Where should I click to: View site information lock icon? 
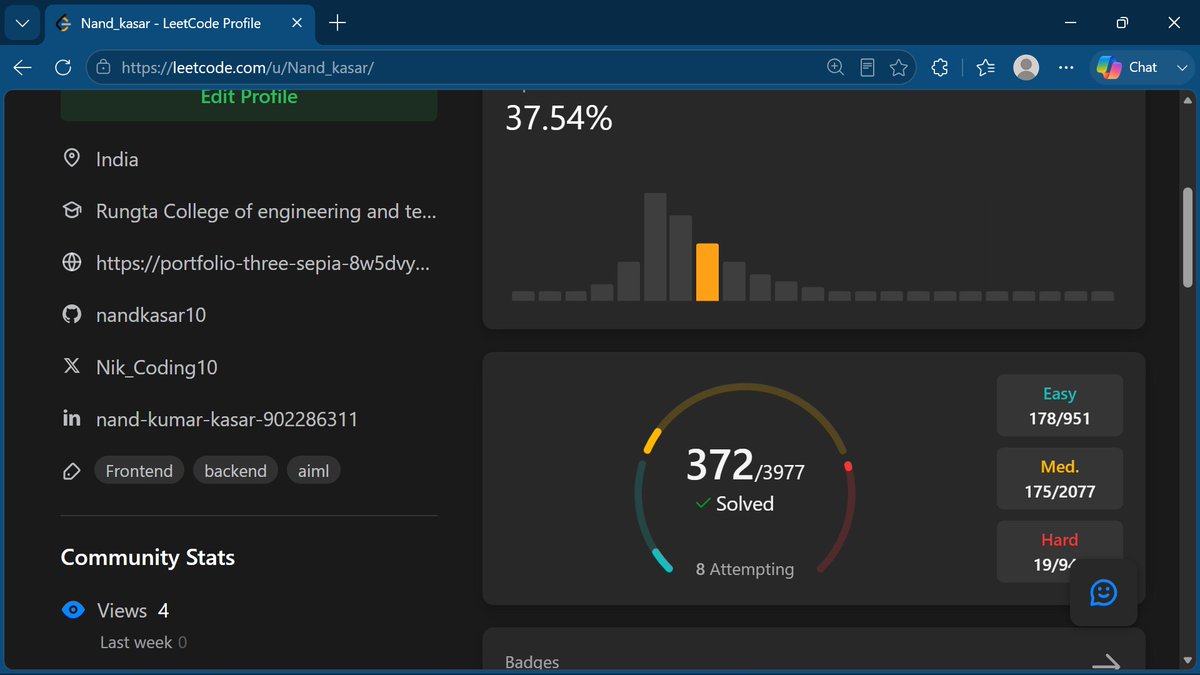coord(104,67)
